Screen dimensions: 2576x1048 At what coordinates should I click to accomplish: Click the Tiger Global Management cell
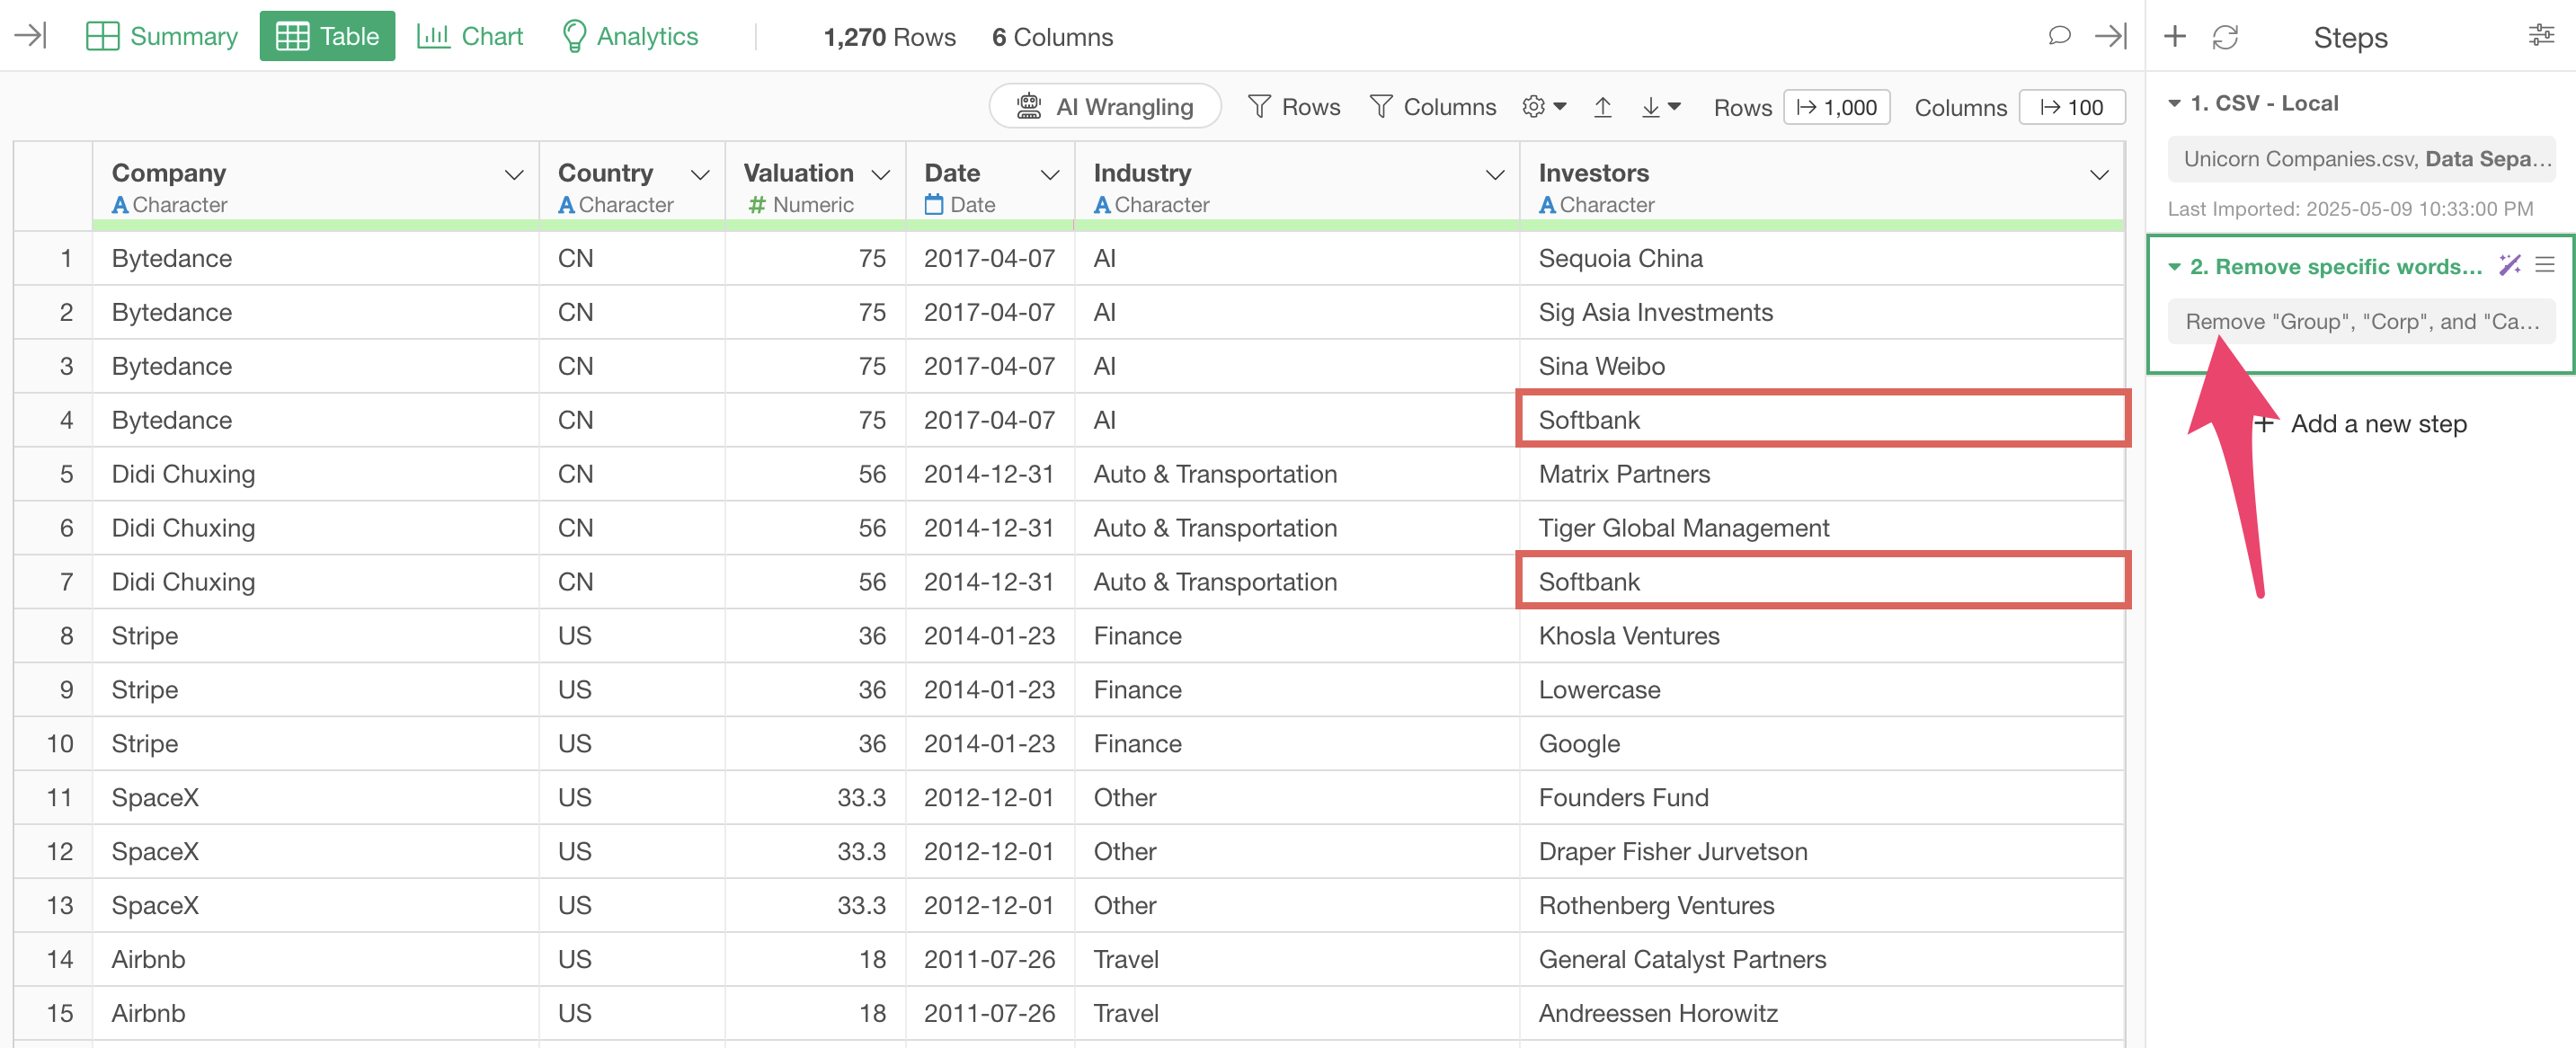[1821, 528]
